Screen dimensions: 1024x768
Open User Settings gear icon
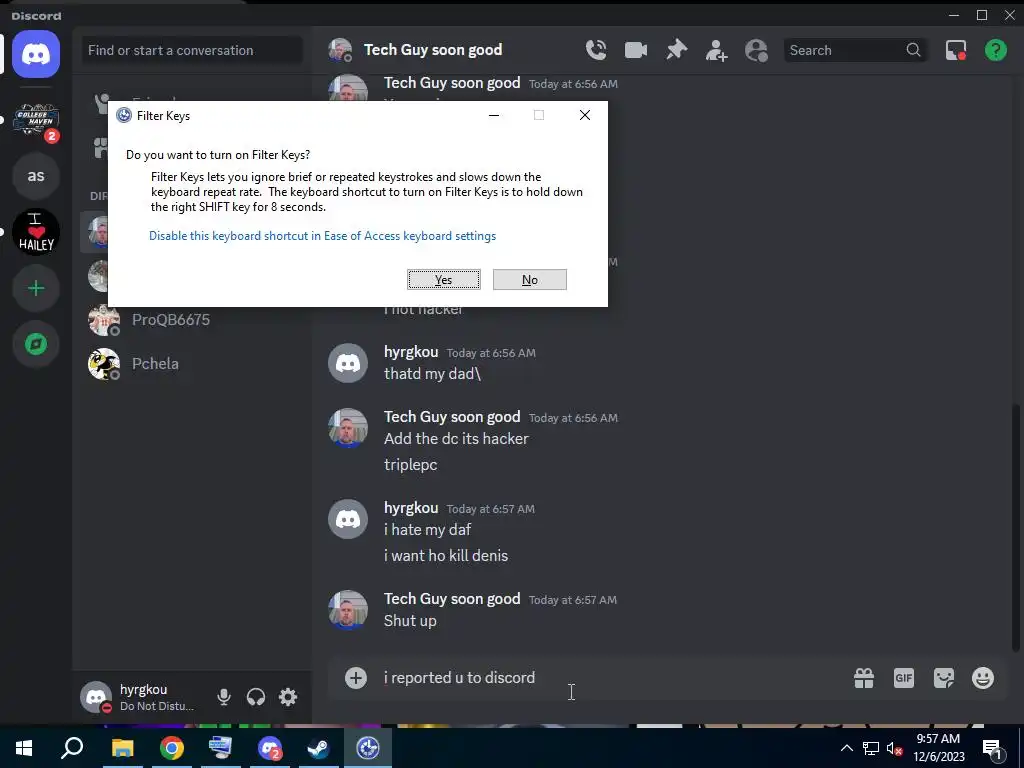pyautogui.click(x=288, y=697)
